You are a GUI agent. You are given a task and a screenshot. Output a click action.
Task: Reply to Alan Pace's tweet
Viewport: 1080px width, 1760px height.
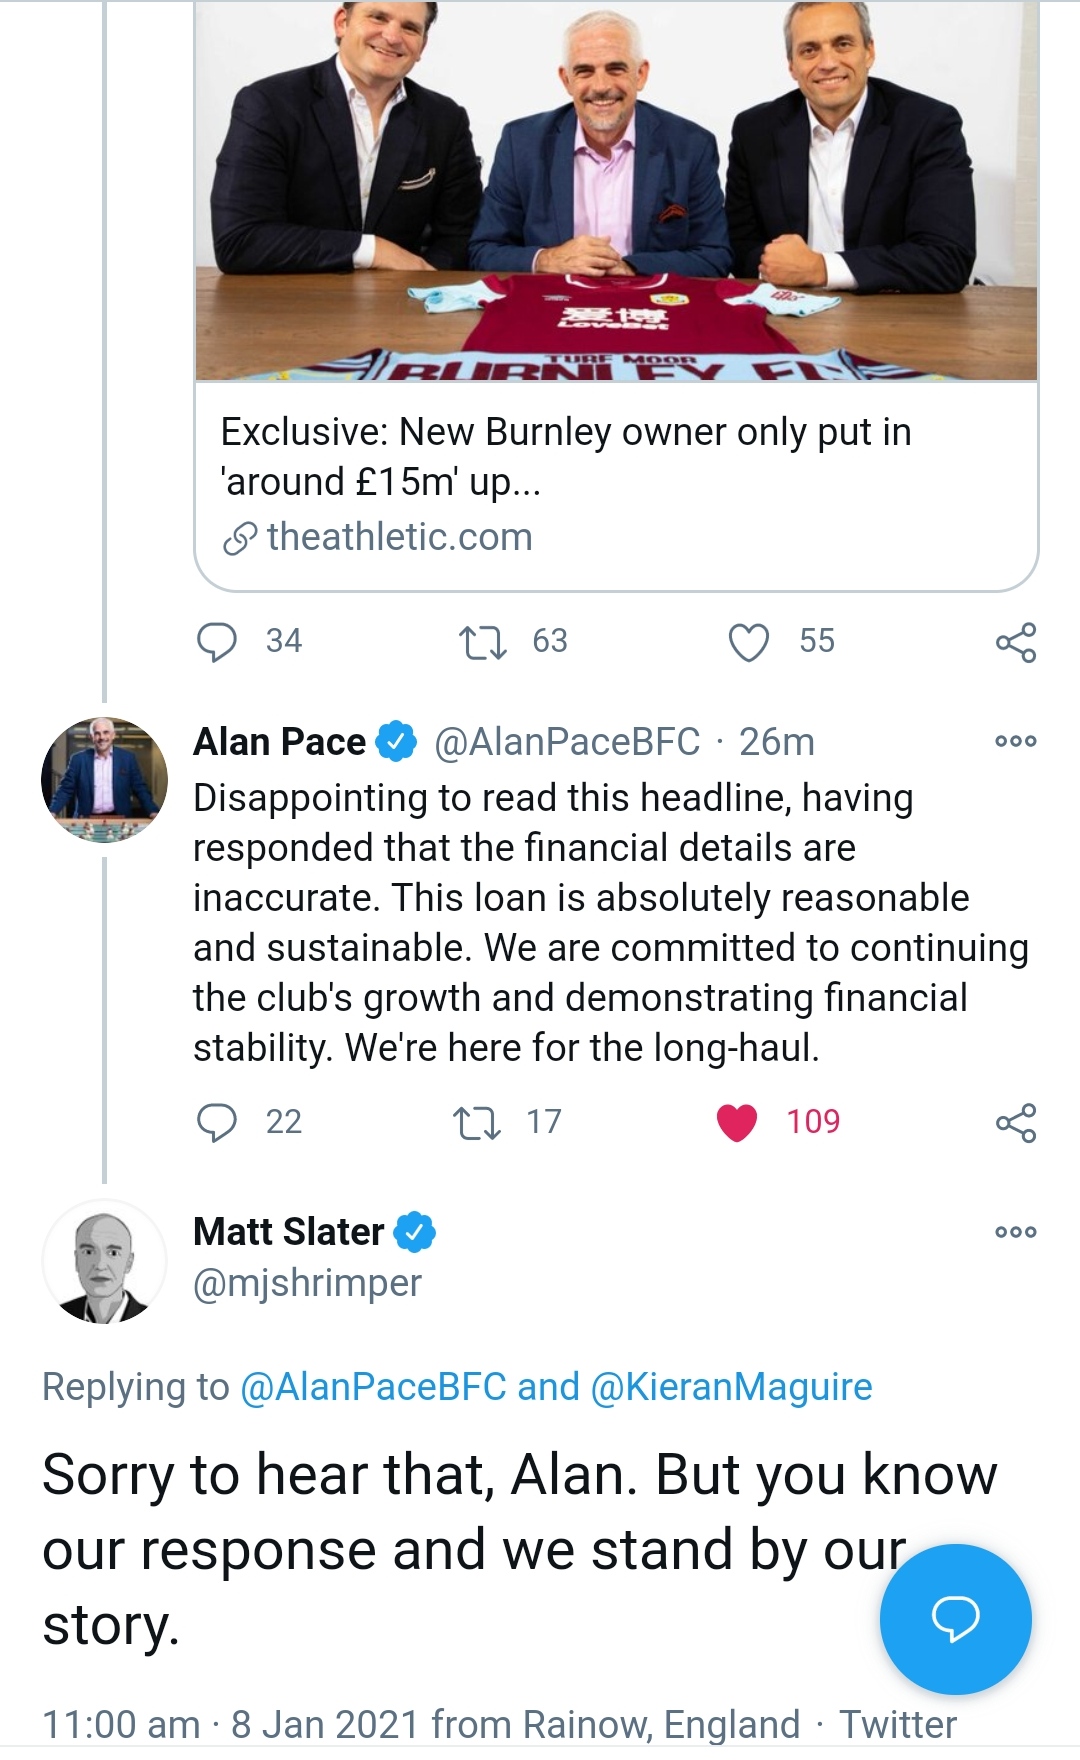pos(217,1122)
